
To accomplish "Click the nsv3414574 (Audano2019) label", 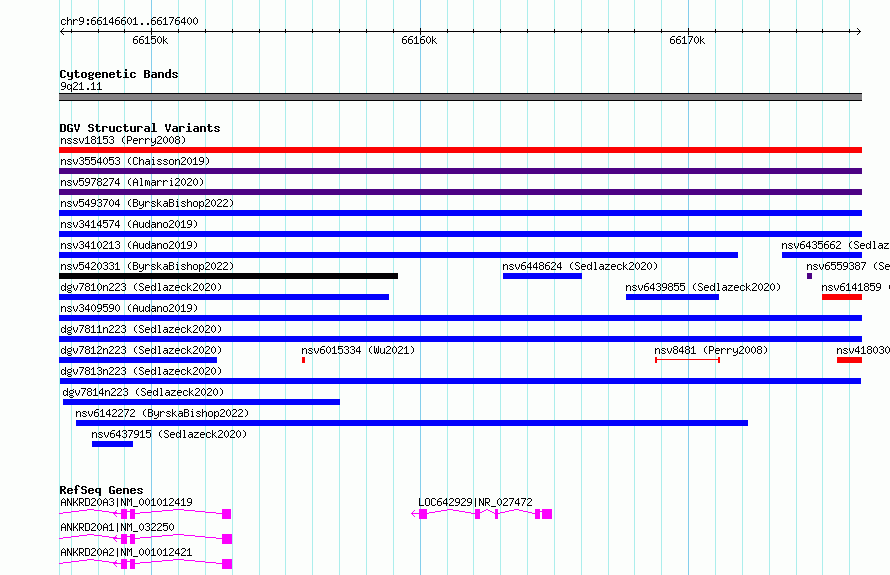I will 129,224.
